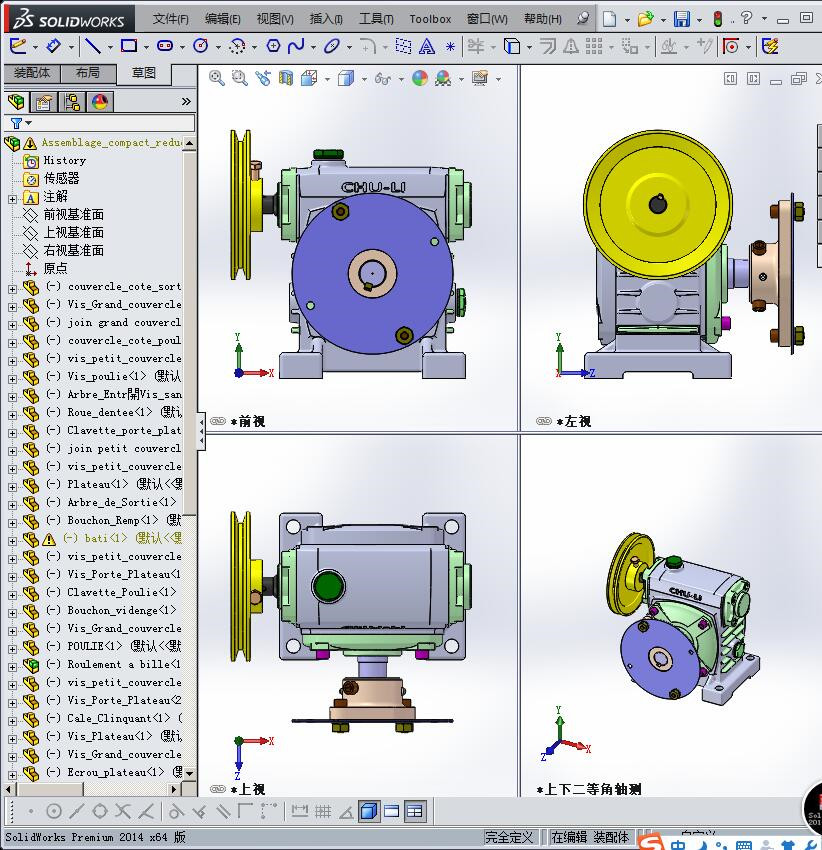Expand the bati<1> component node

[12, 541]
